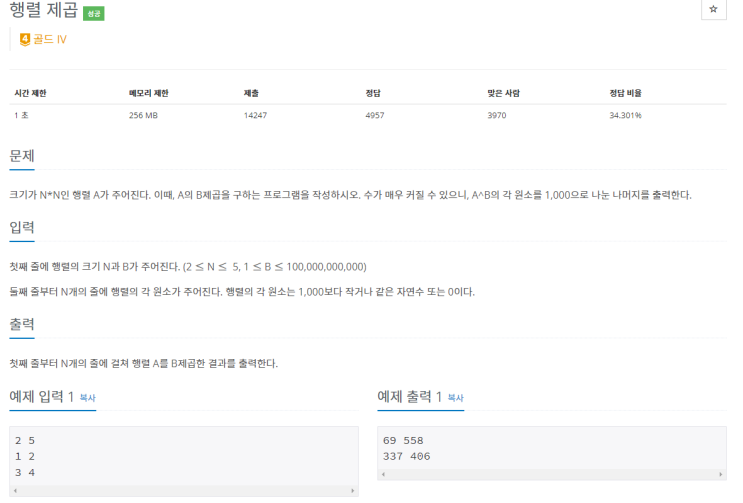Screen dimensions: 743x503
Task: Click the 3970 solvers value
Action: (497, 115)
